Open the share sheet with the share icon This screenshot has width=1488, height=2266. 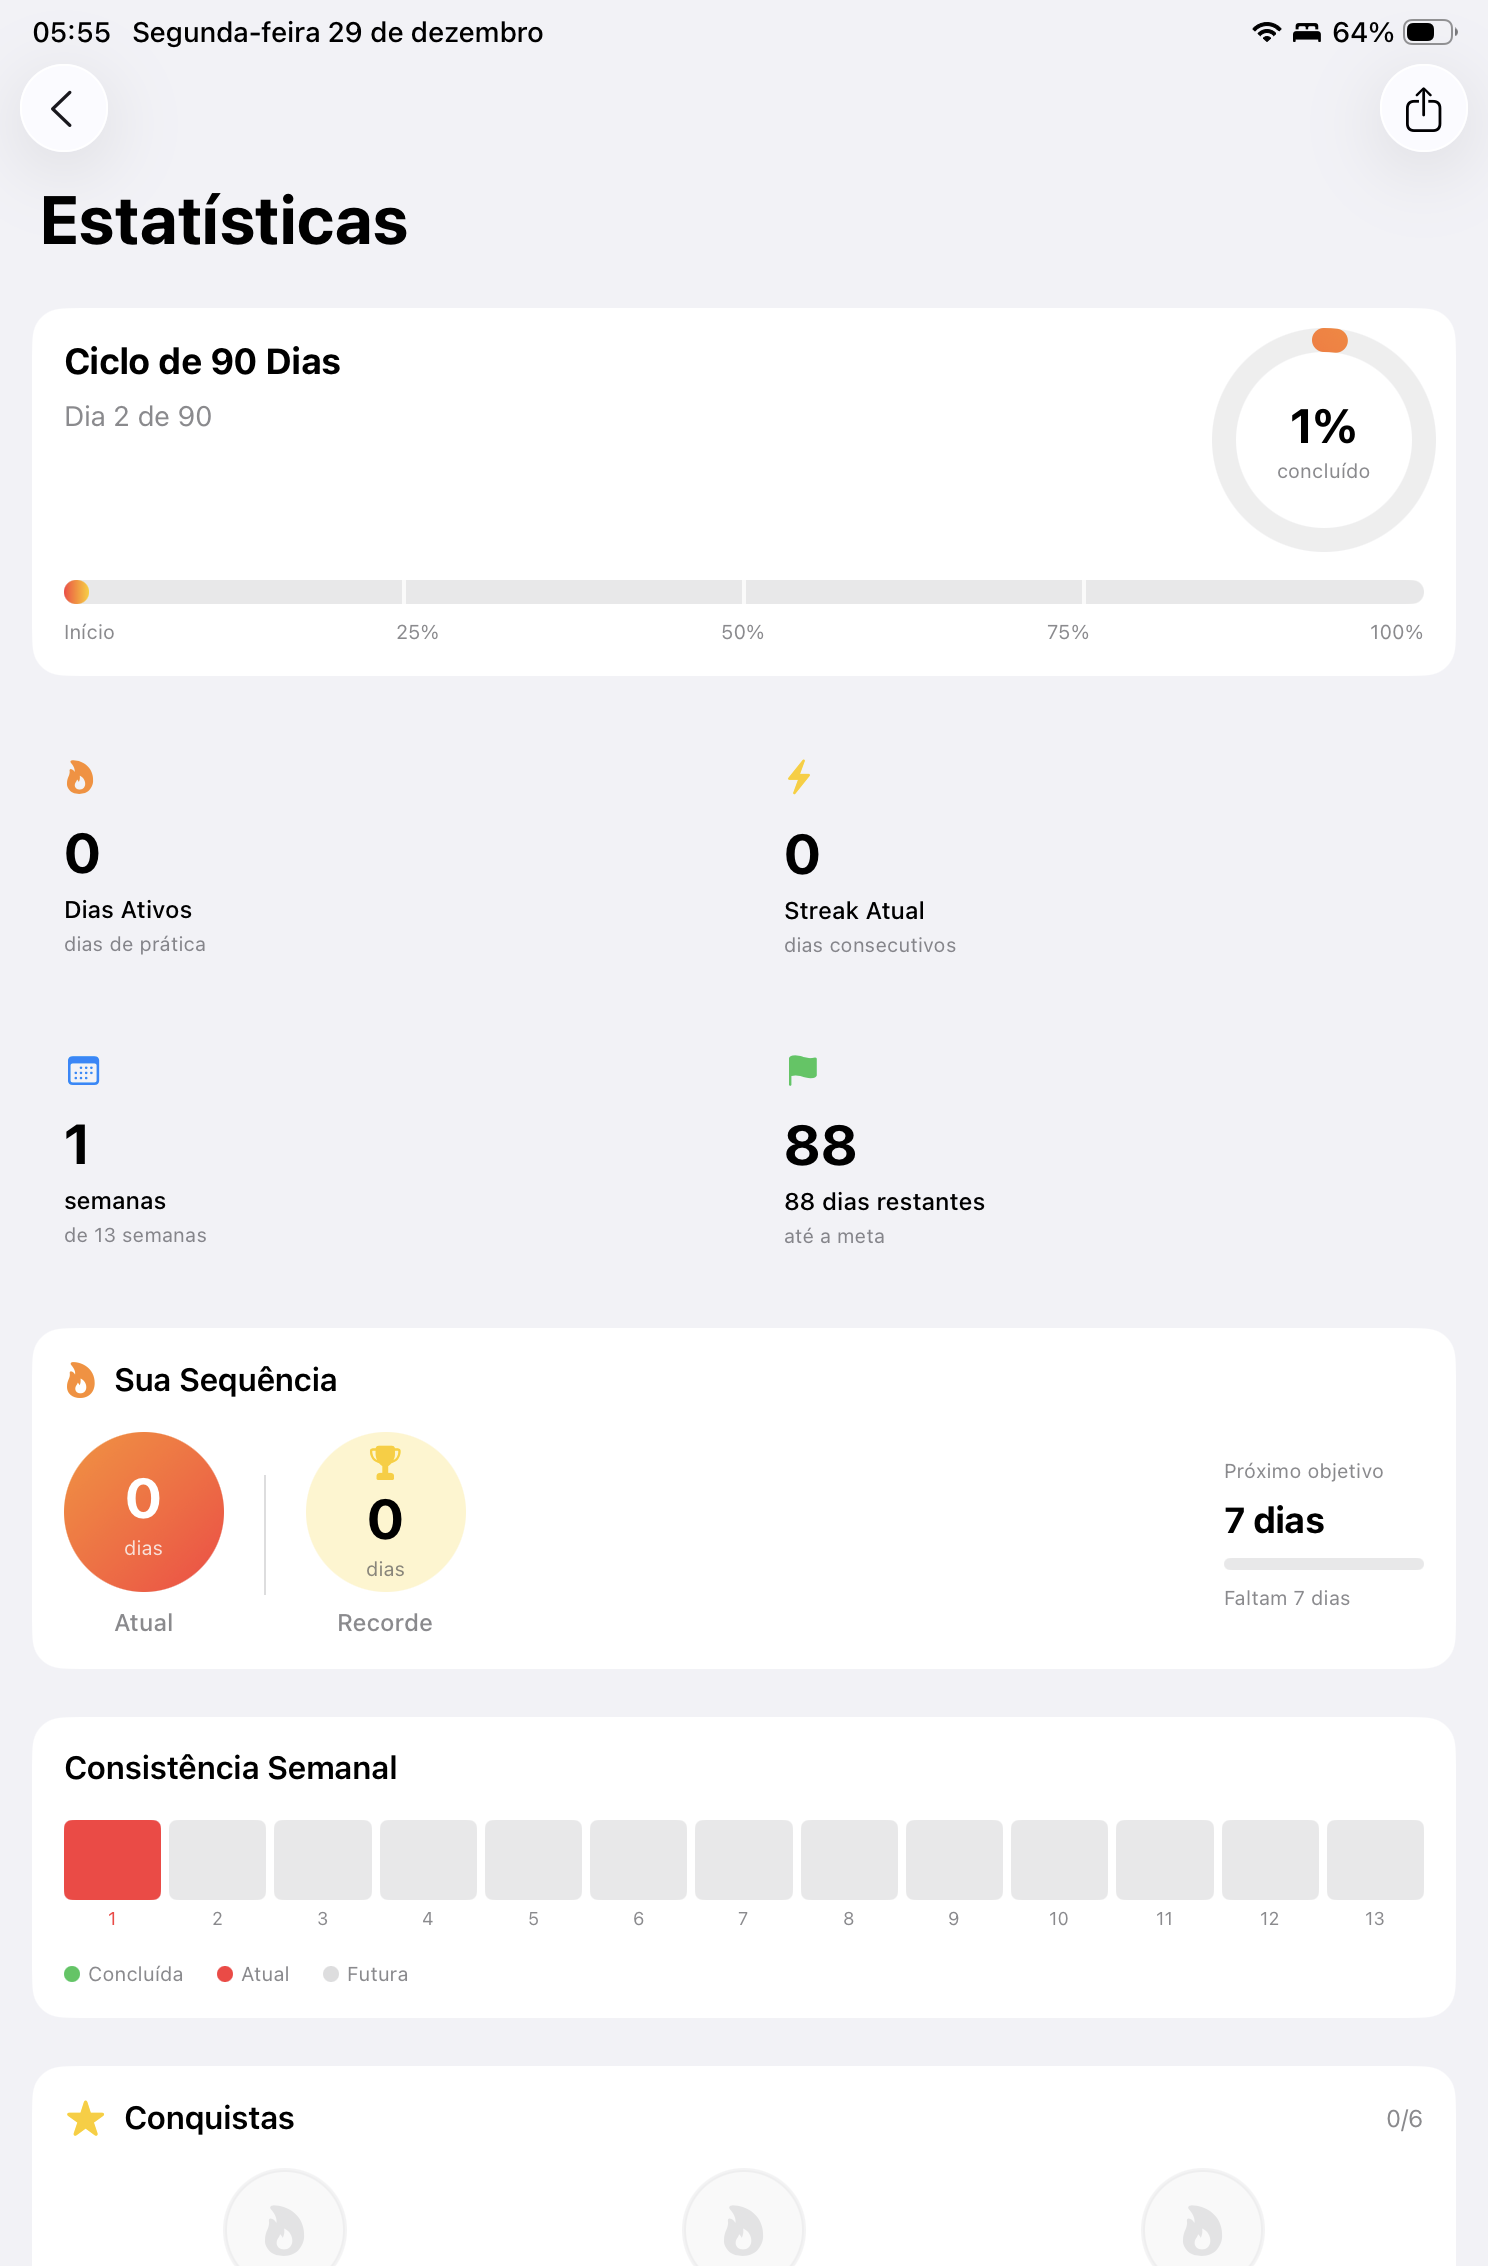click(1422, 108)
